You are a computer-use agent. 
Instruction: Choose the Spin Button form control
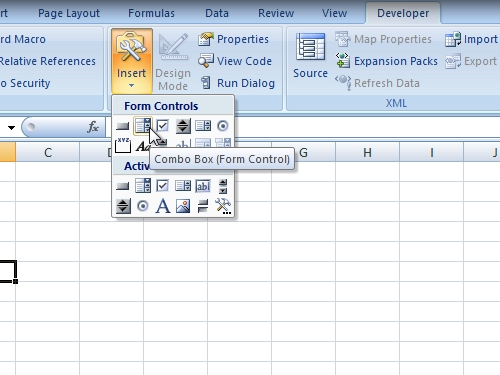(183, 126)
